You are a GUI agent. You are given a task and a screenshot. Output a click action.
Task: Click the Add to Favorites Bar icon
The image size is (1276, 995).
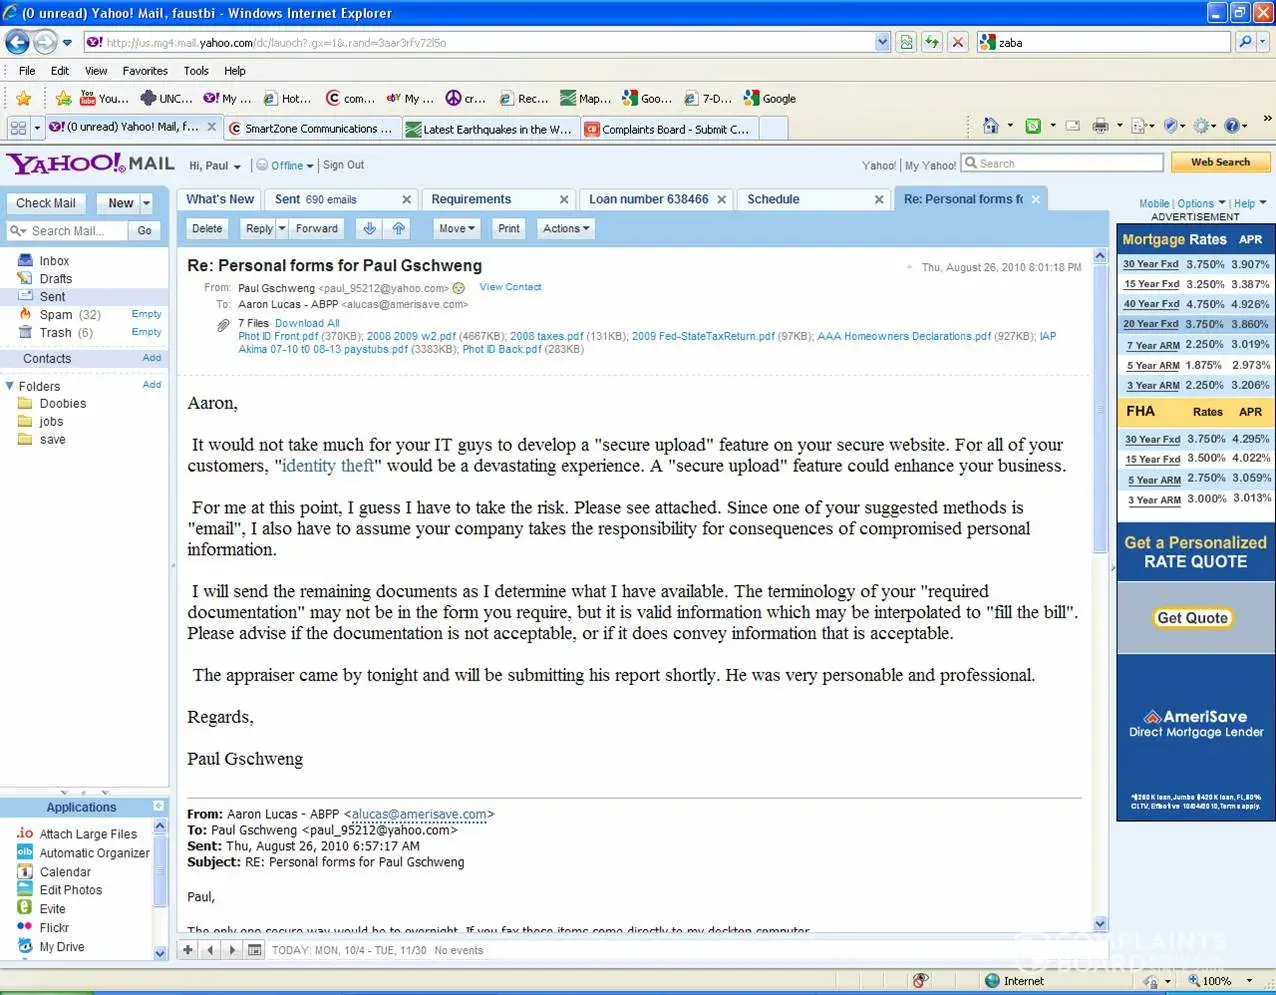click(x=63, y=98)
